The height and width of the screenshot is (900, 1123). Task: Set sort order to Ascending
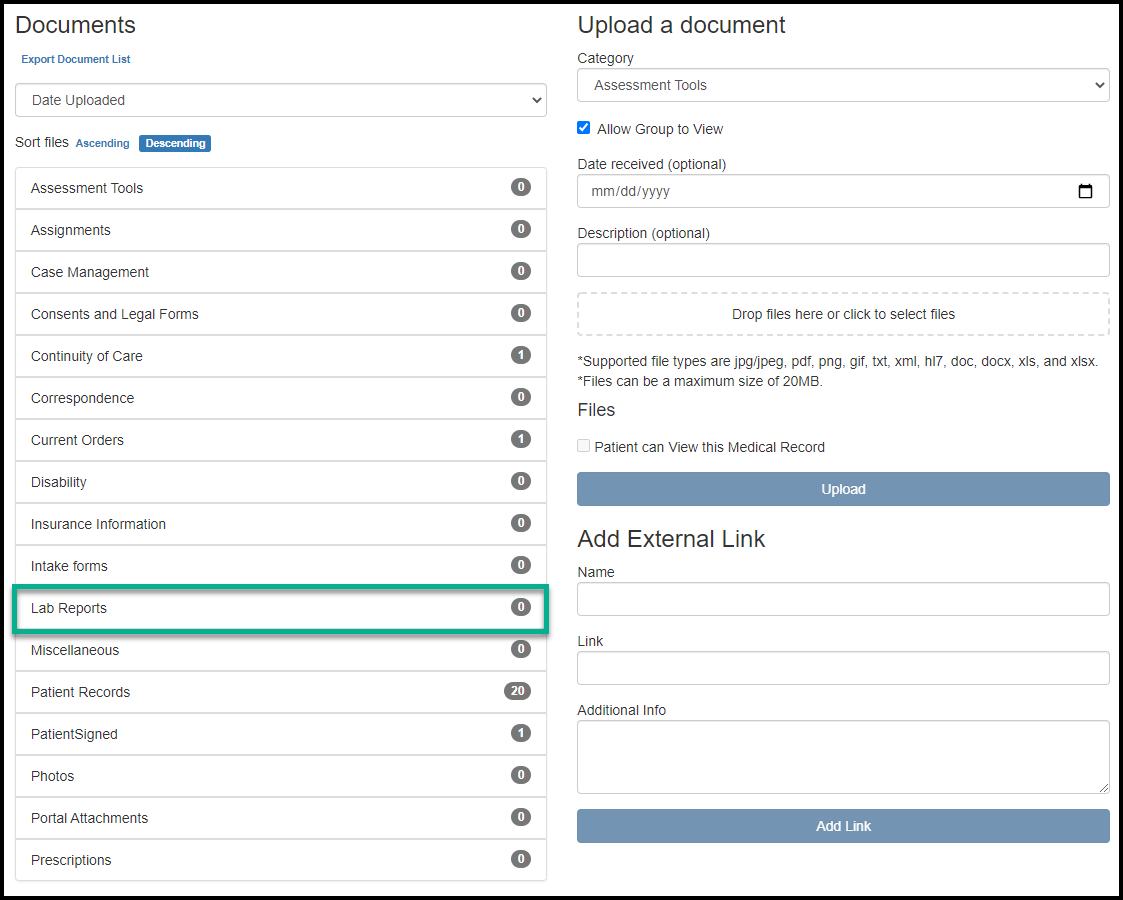tap(103, 143)
